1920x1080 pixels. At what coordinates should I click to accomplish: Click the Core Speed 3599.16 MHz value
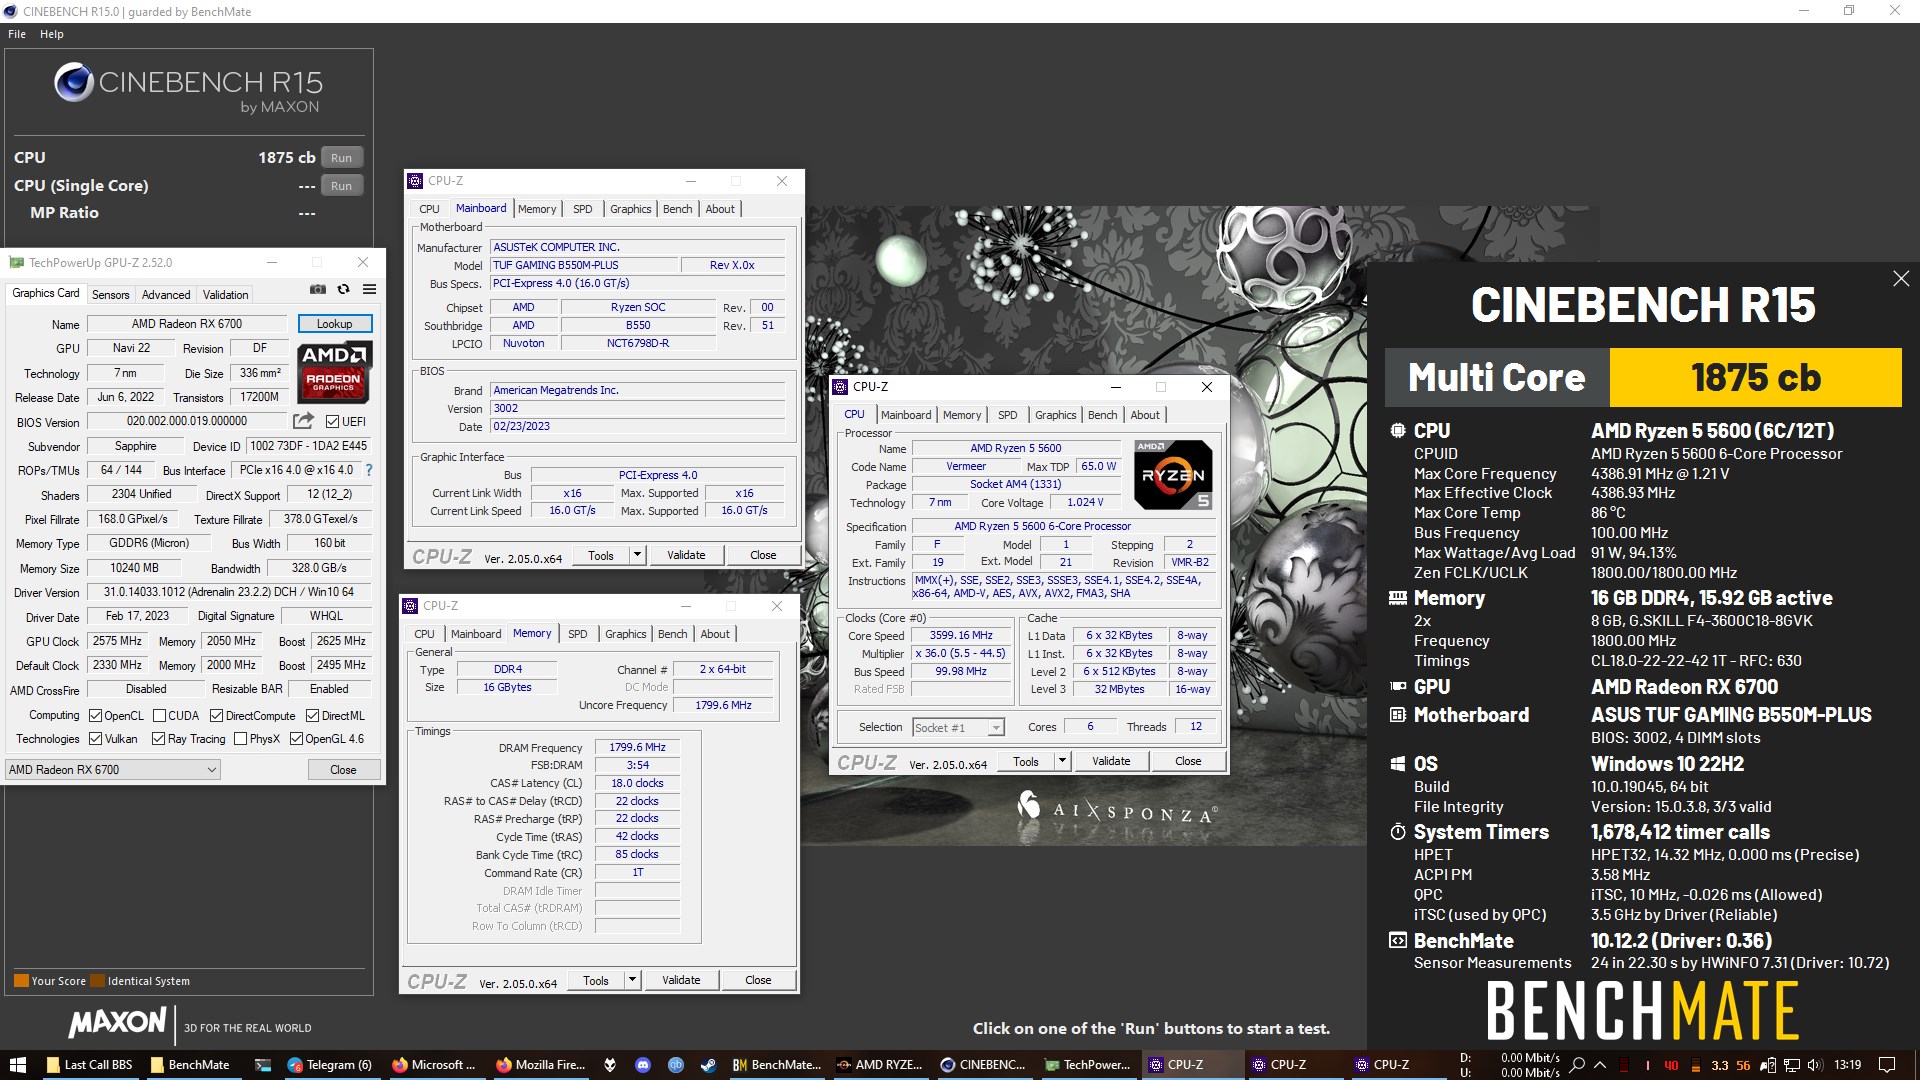961,636
